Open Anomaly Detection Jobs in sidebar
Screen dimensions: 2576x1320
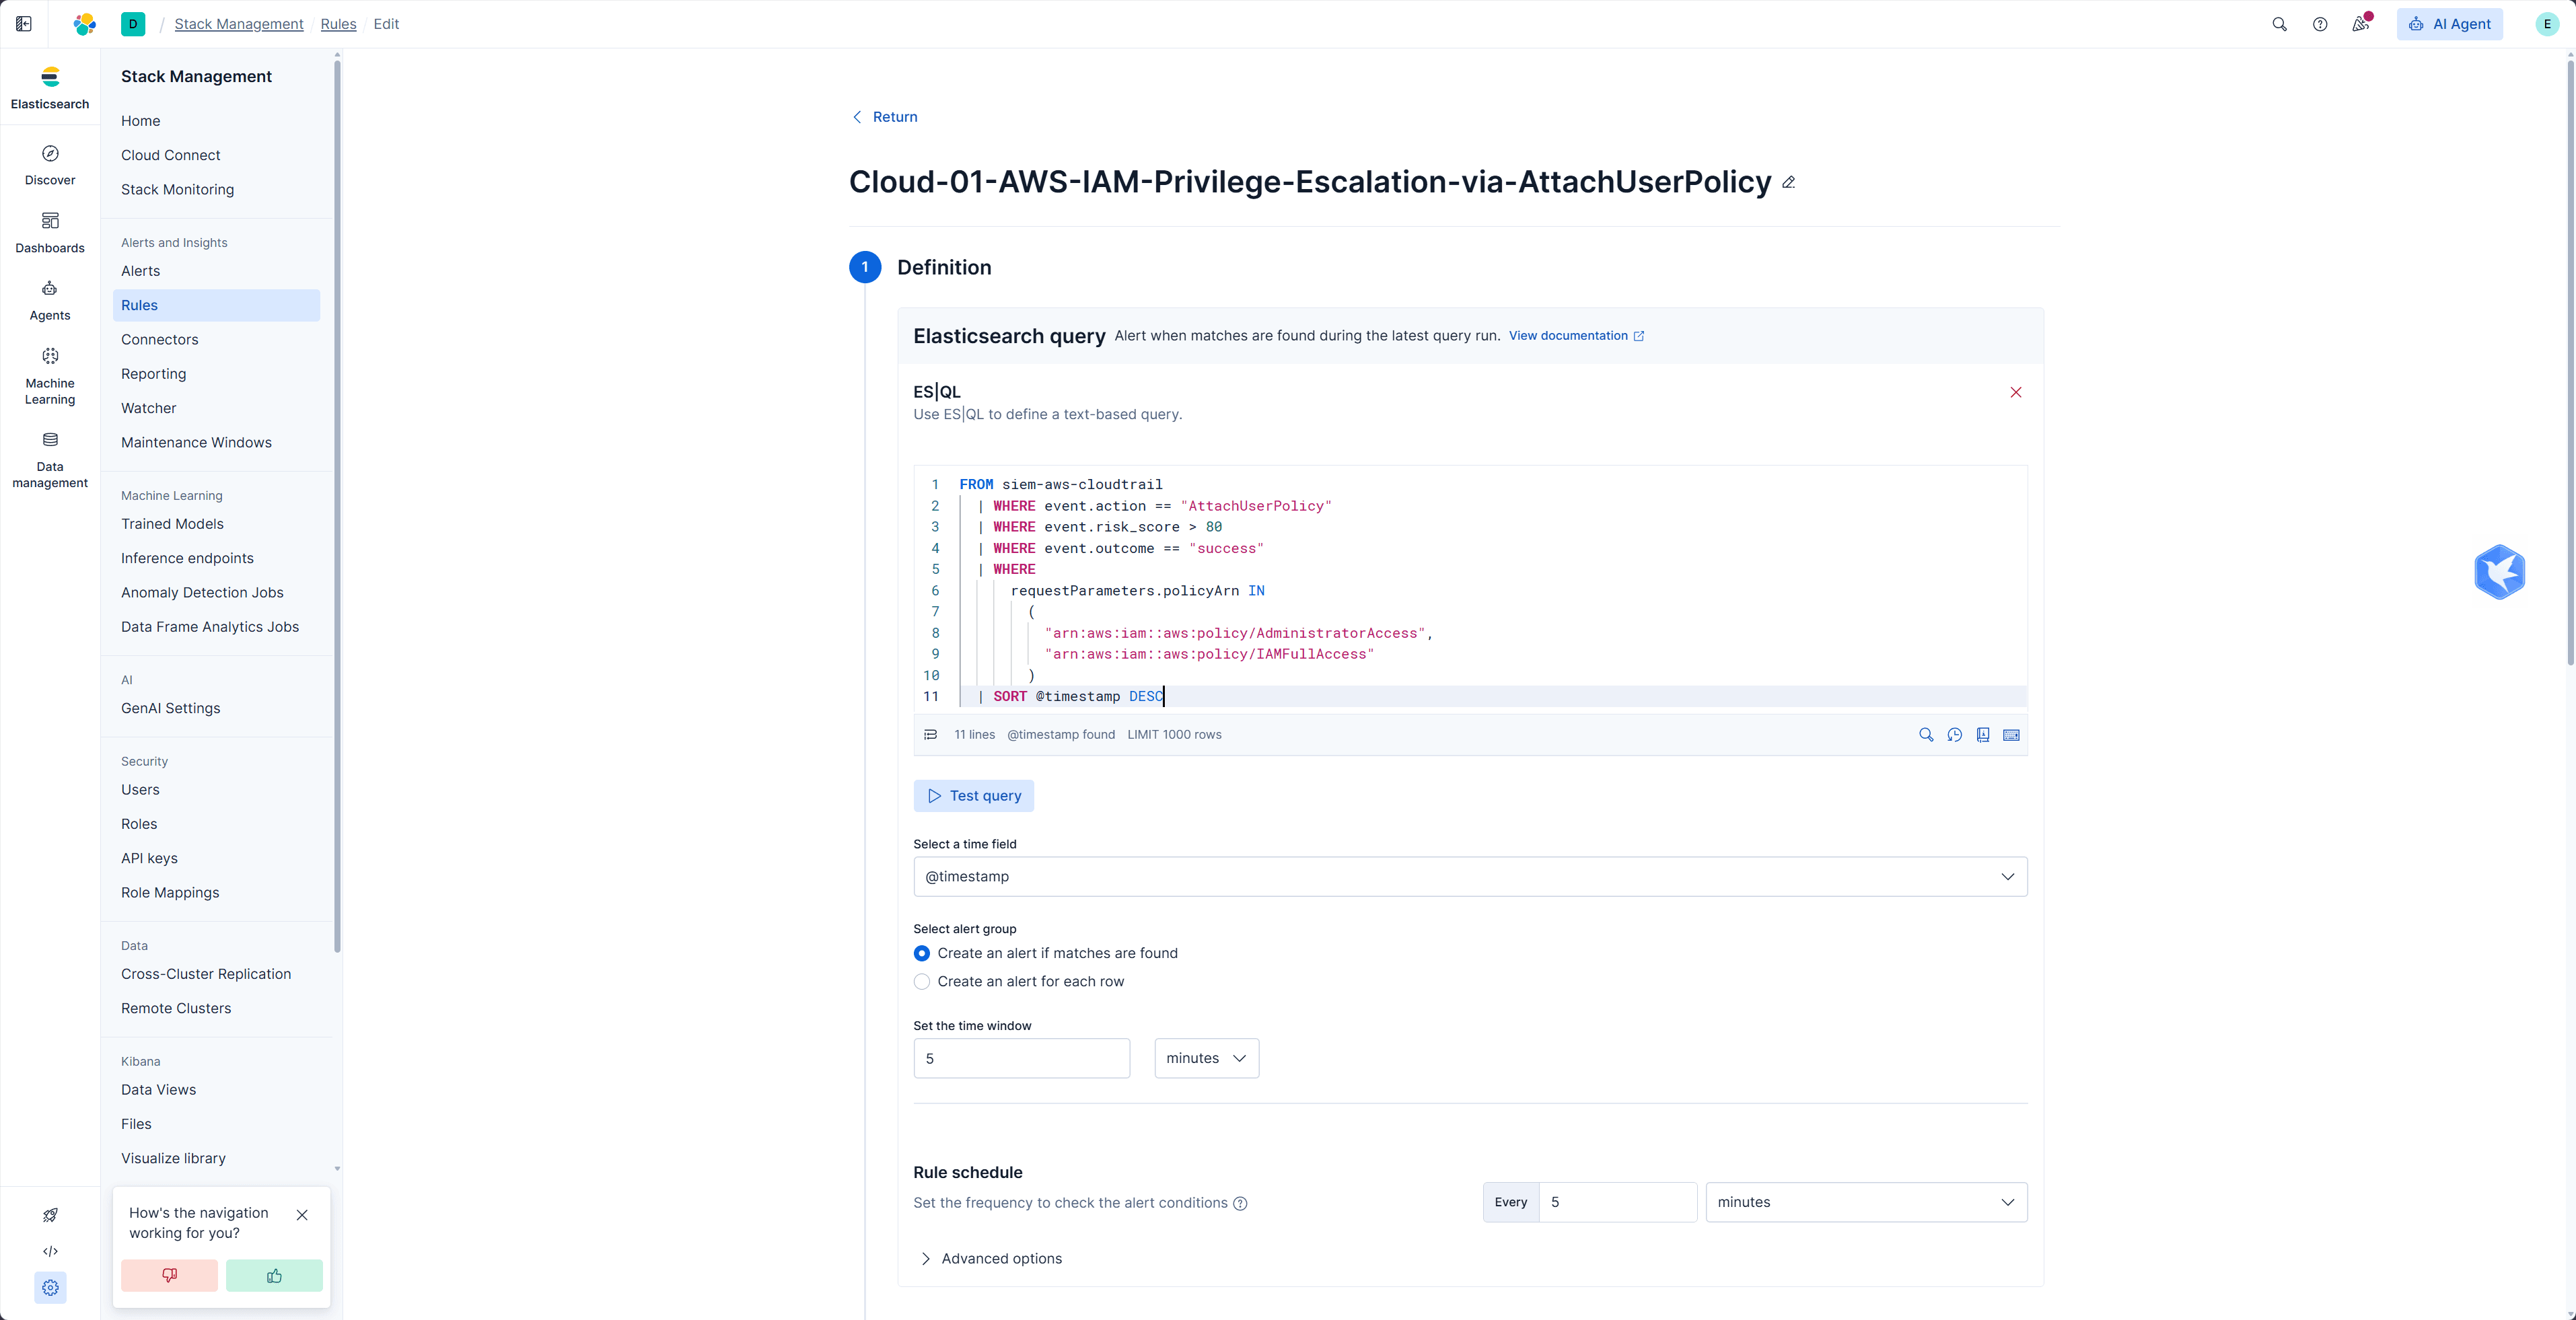pos(202,592)
